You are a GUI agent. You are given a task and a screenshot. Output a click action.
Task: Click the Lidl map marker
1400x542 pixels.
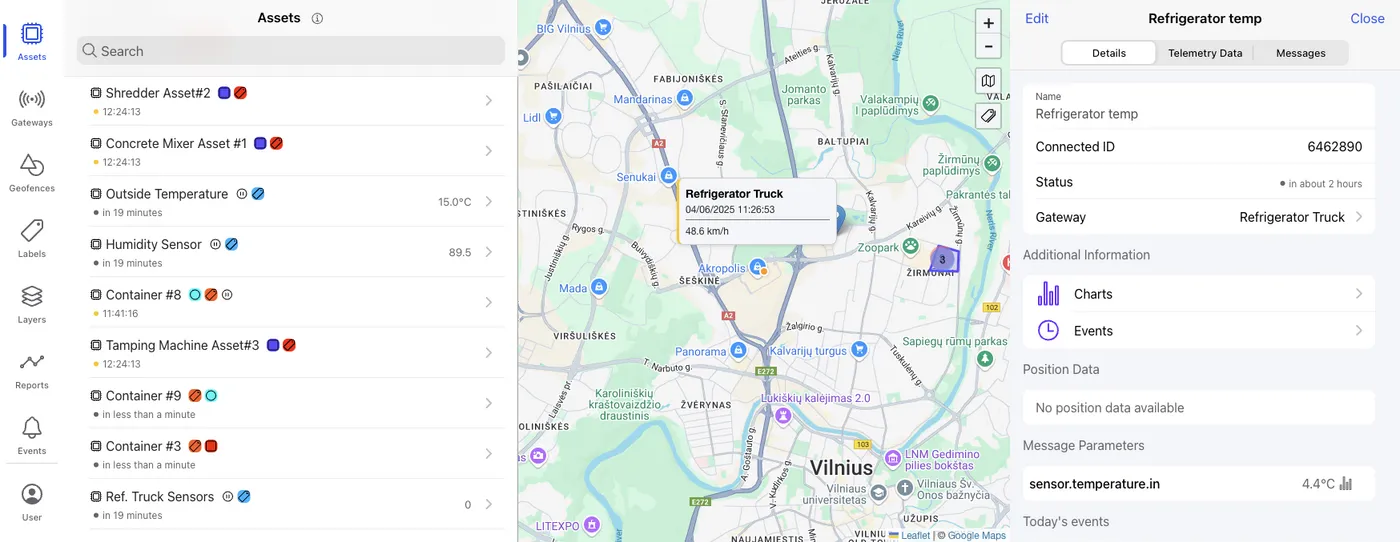(554, 117)
